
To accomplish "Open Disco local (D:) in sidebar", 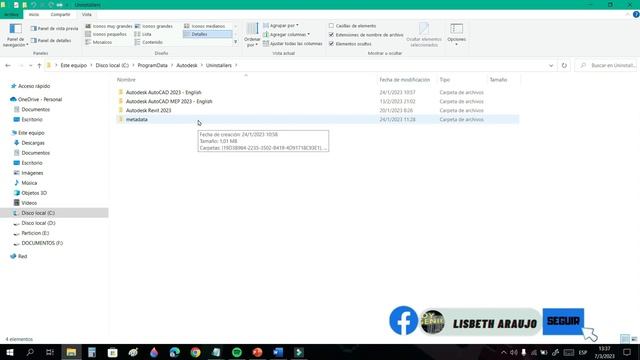I will tap(38, 223).
